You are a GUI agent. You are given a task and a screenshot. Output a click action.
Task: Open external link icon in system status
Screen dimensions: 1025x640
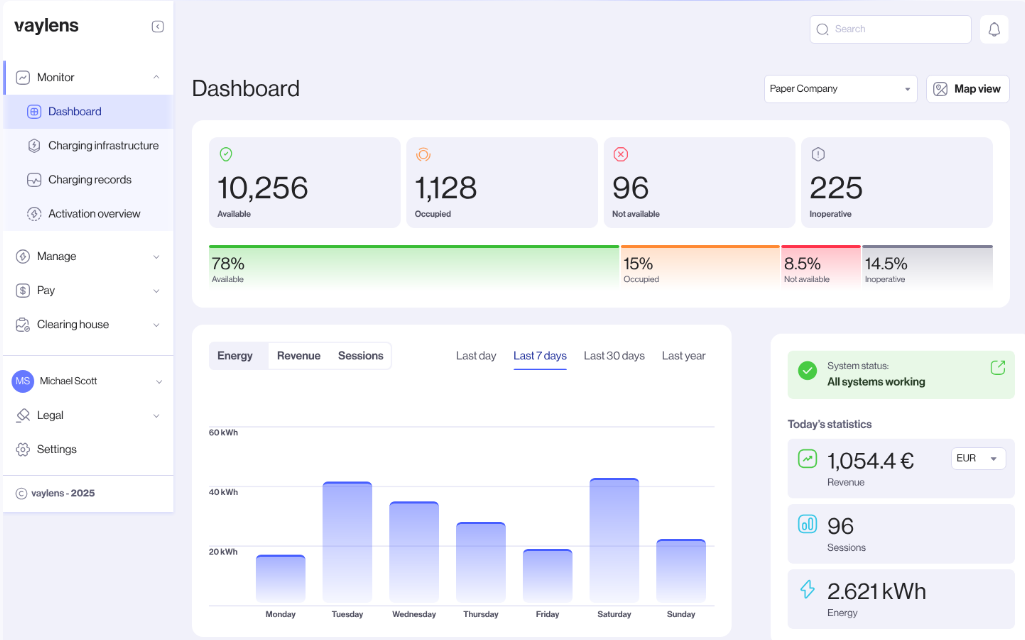point(997,368)
